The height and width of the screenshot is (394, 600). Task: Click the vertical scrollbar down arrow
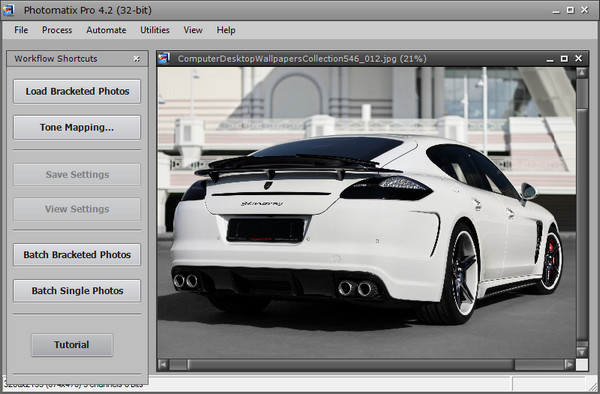(x=582, y=352)
